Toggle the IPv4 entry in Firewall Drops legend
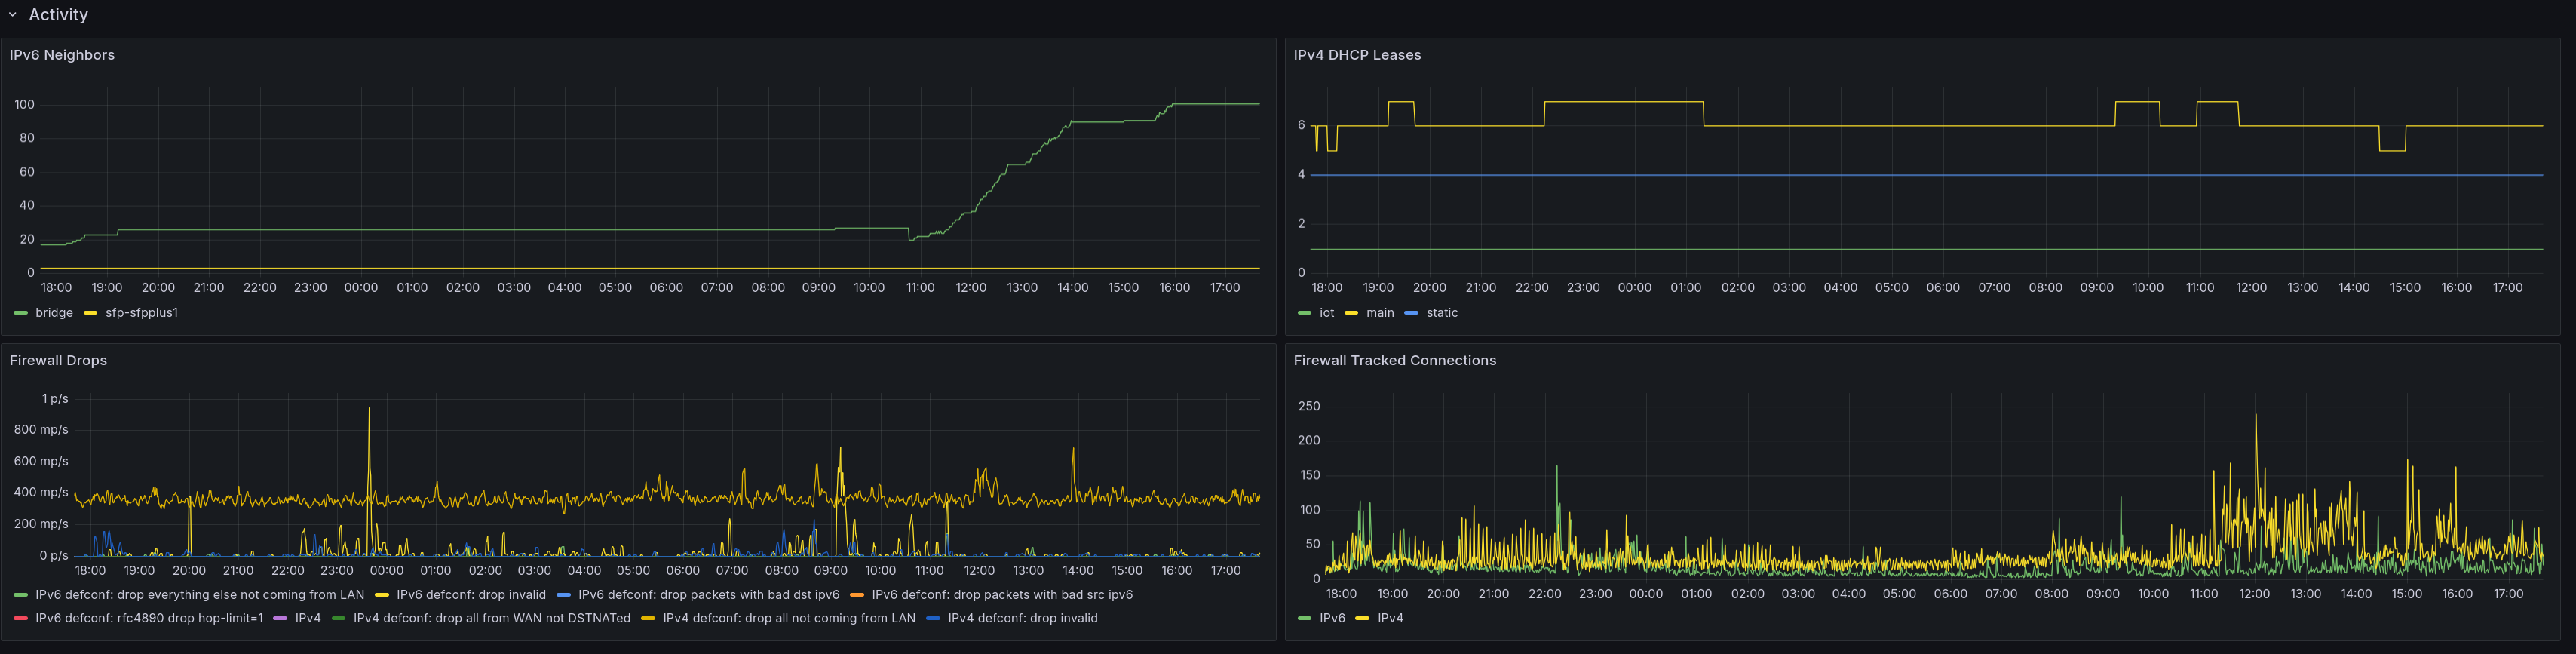 [308, 618]
